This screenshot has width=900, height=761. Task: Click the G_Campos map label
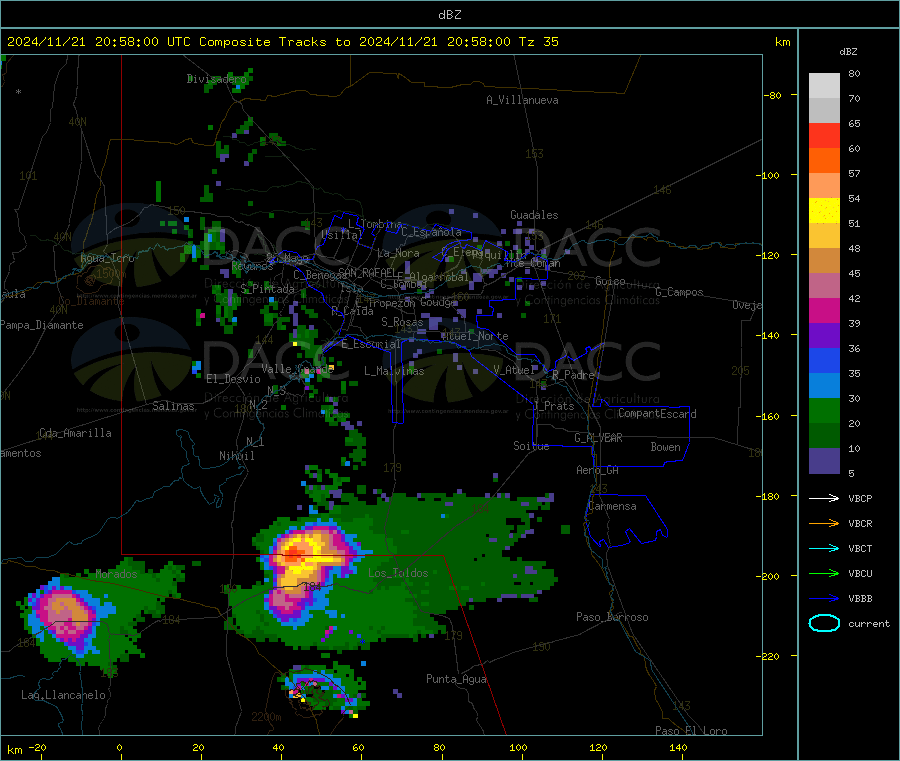pyautogui.click(x=679, y=292)
